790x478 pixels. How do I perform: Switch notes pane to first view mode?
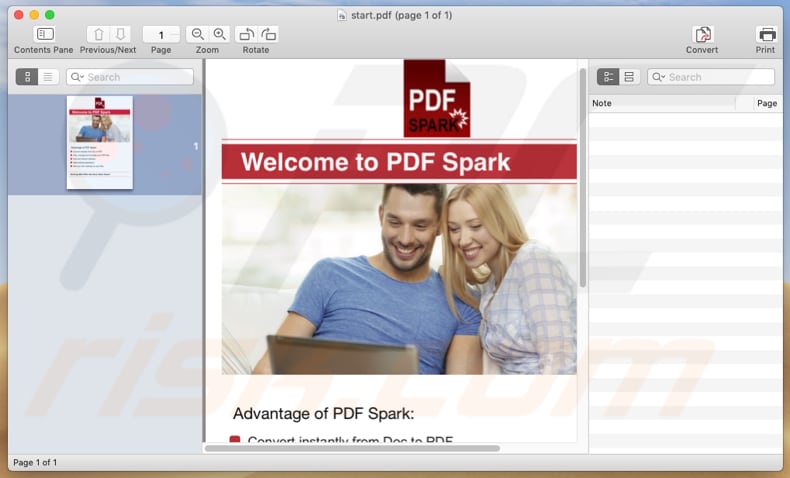coord(608,77)
